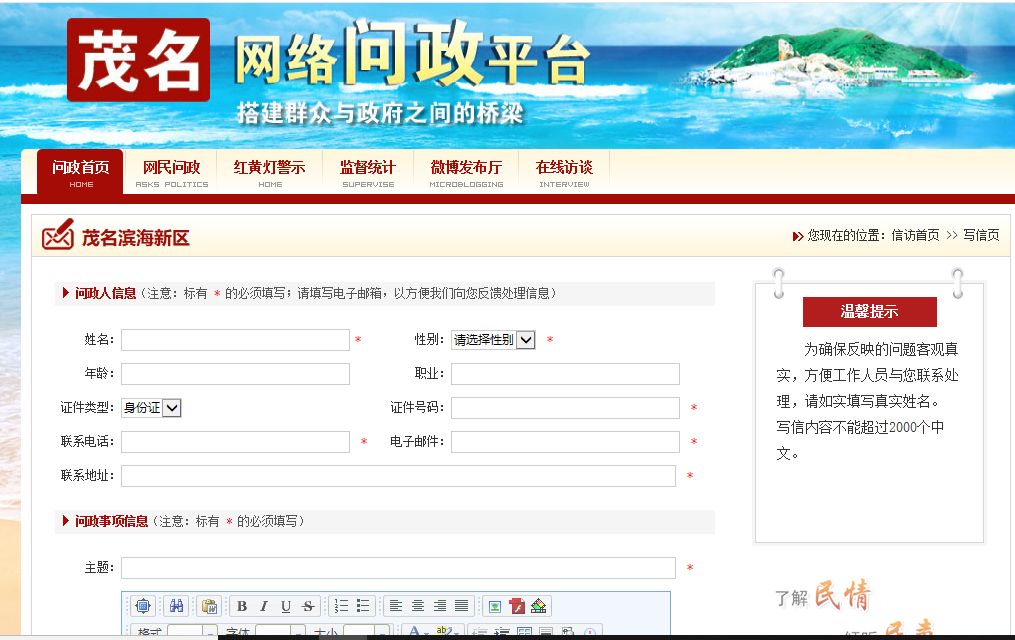Open find tool with binoculars icon
The image size is (1015, 640).
coord(176,606)
